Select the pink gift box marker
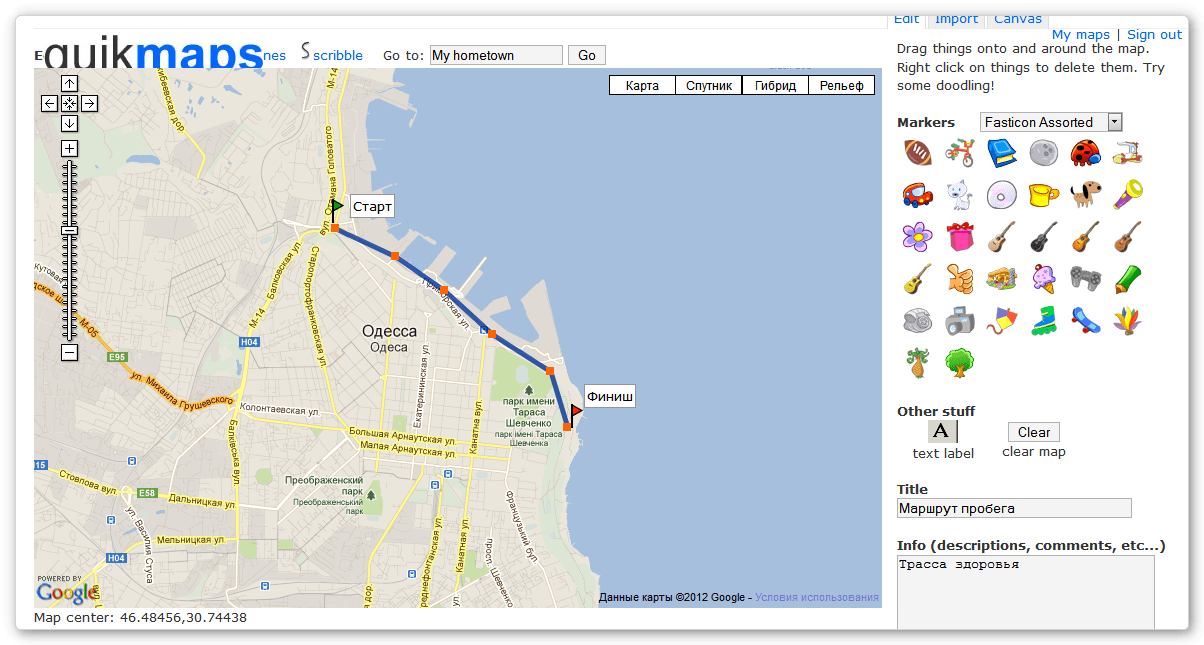 pos(959,237)
